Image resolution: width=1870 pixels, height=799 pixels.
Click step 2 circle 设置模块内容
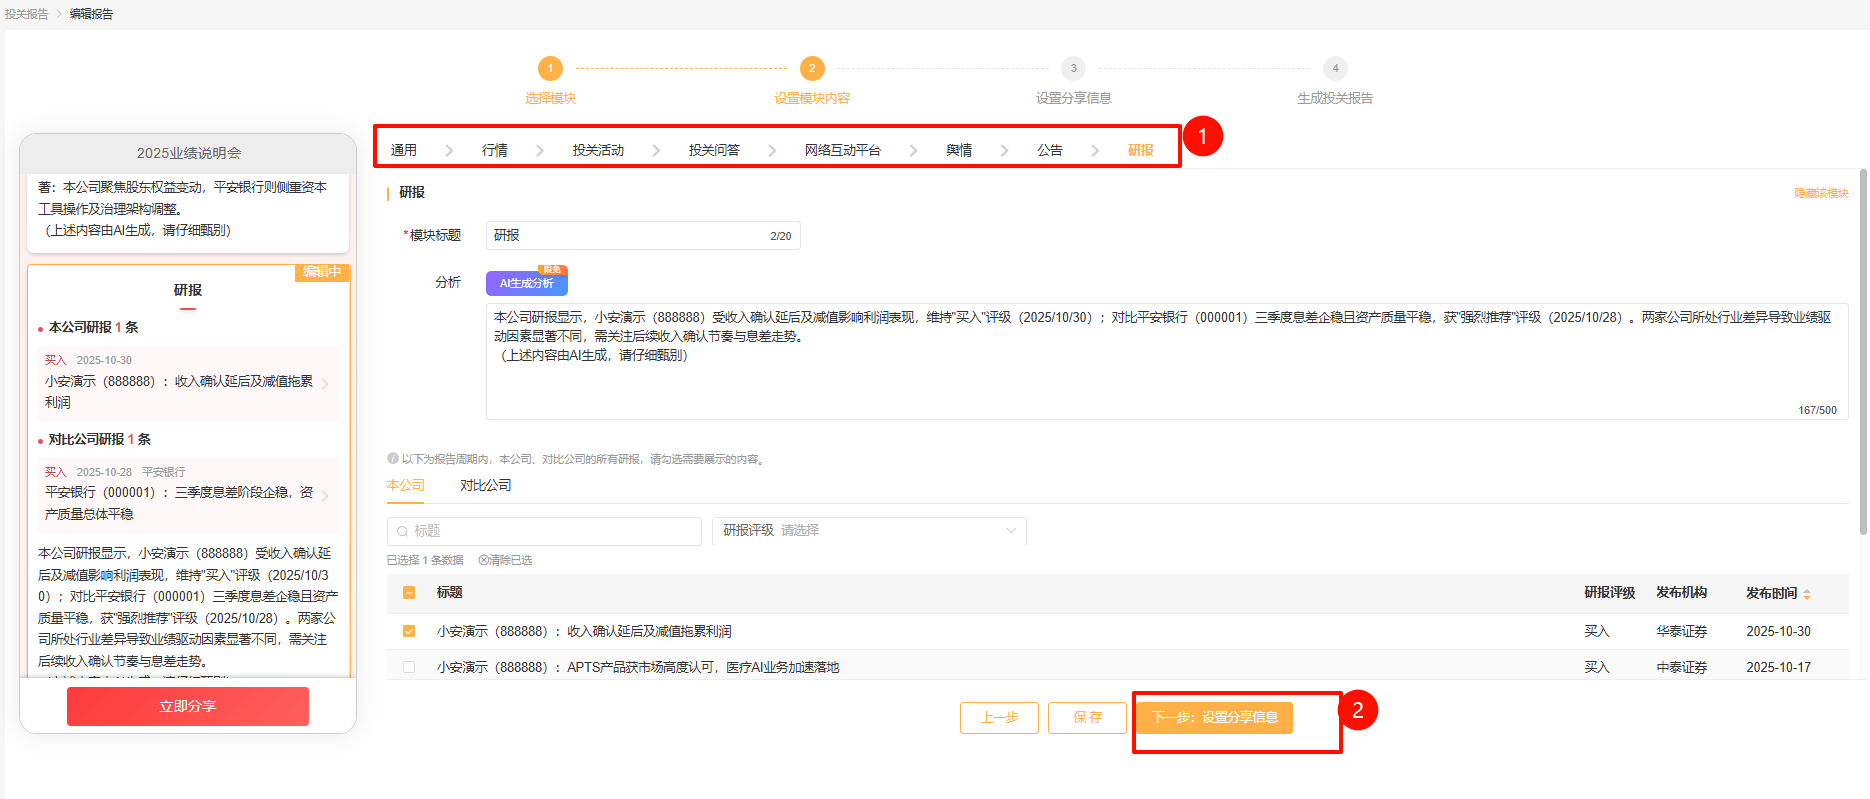click(812, 68)
